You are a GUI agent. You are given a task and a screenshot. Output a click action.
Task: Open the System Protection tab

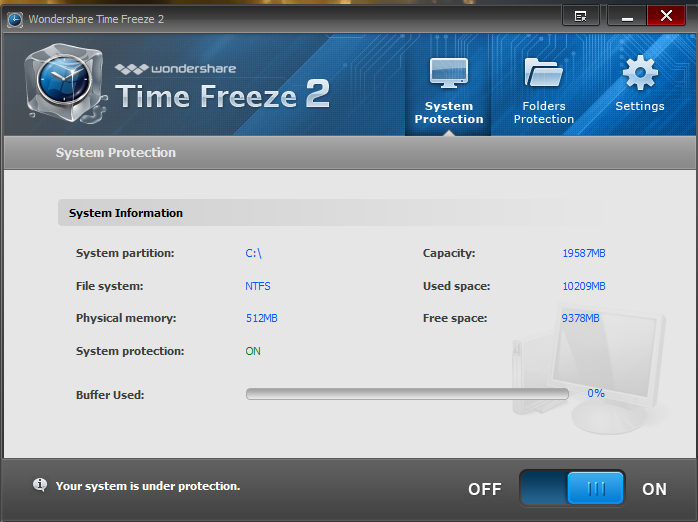point(448,86)
